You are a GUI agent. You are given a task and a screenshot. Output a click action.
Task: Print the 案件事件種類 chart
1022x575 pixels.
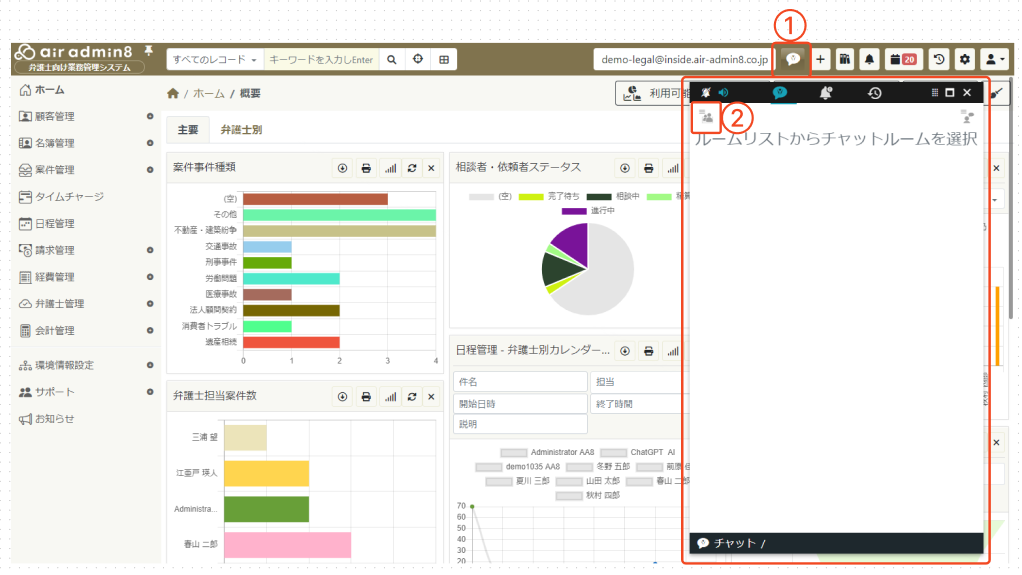click(x=366, y=168)
